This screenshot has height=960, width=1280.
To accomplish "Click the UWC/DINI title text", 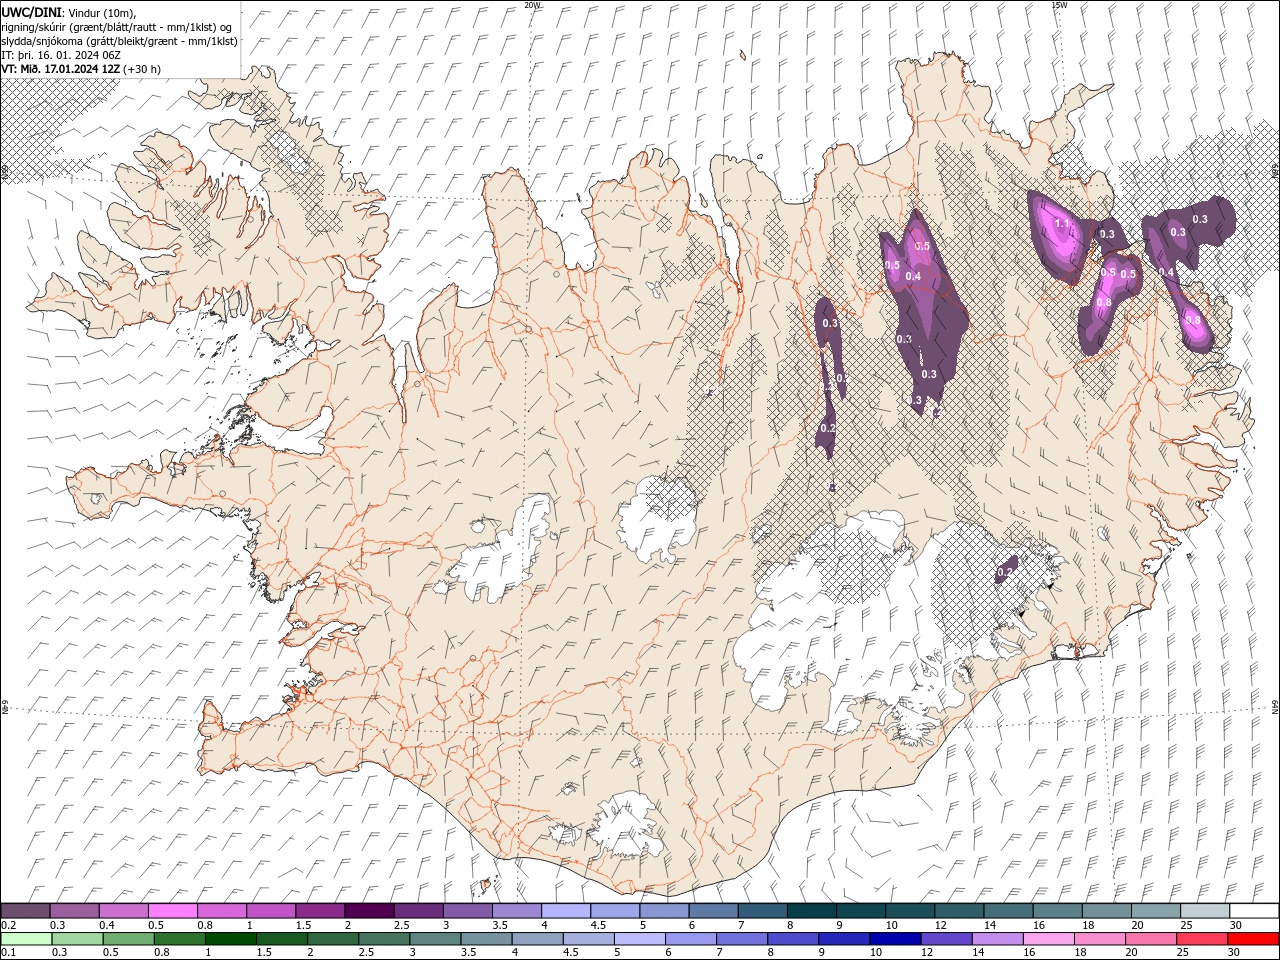I will click(x=31, y=11).
